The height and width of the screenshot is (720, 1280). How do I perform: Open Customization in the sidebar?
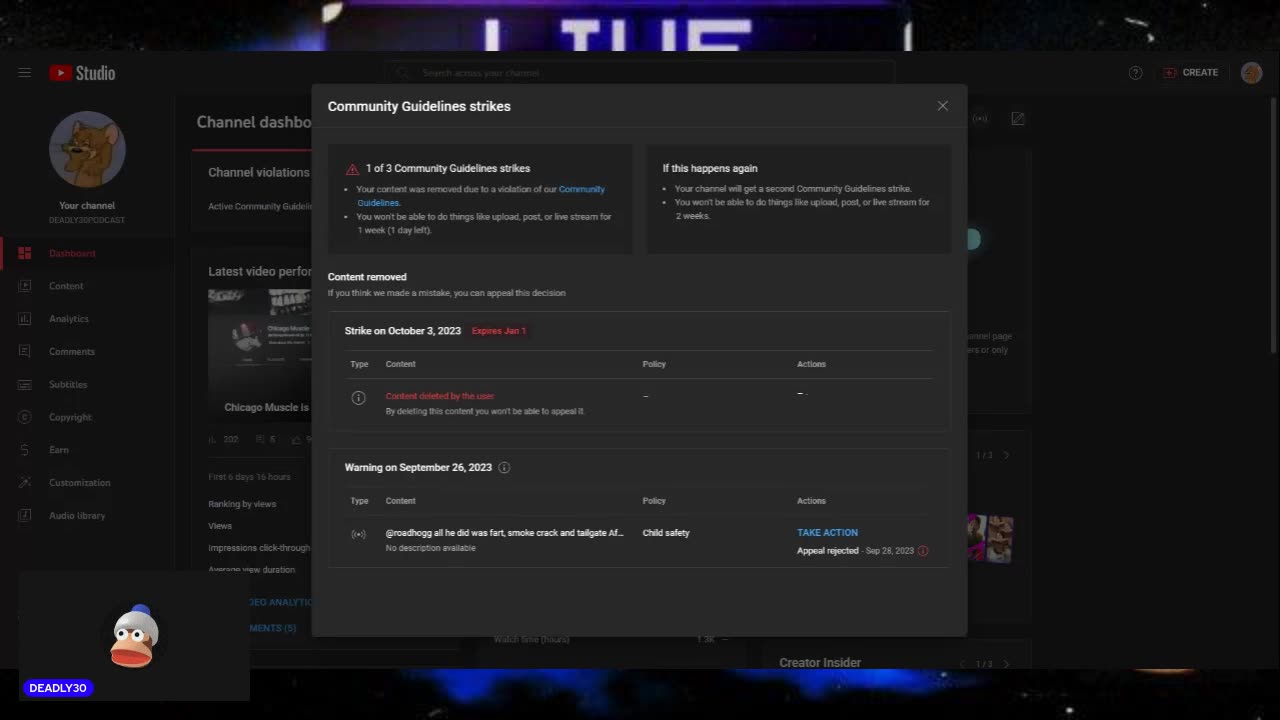79,483
